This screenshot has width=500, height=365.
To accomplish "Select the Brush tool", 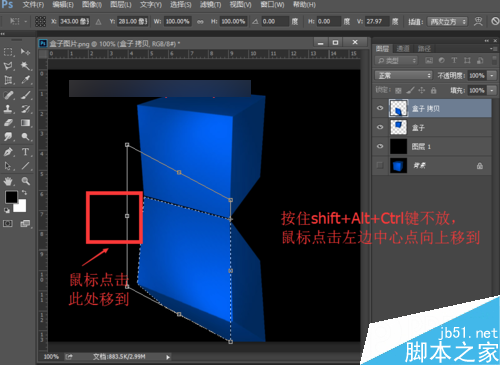I will (25, 95).
